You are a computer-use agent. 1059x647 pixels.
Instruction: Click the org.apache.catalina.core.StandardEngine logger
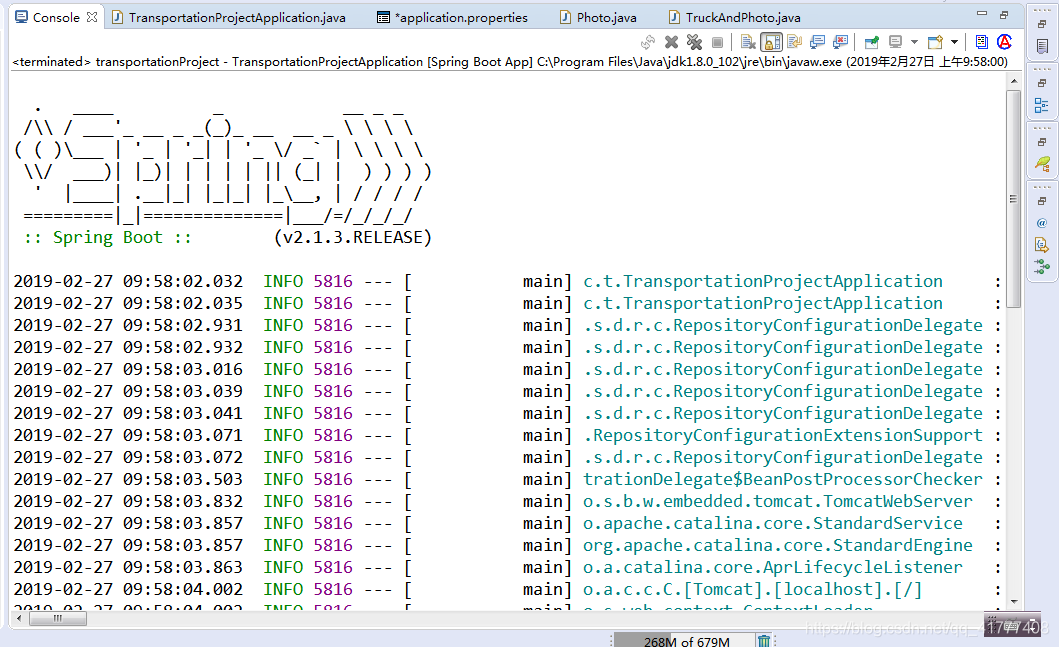777,546
